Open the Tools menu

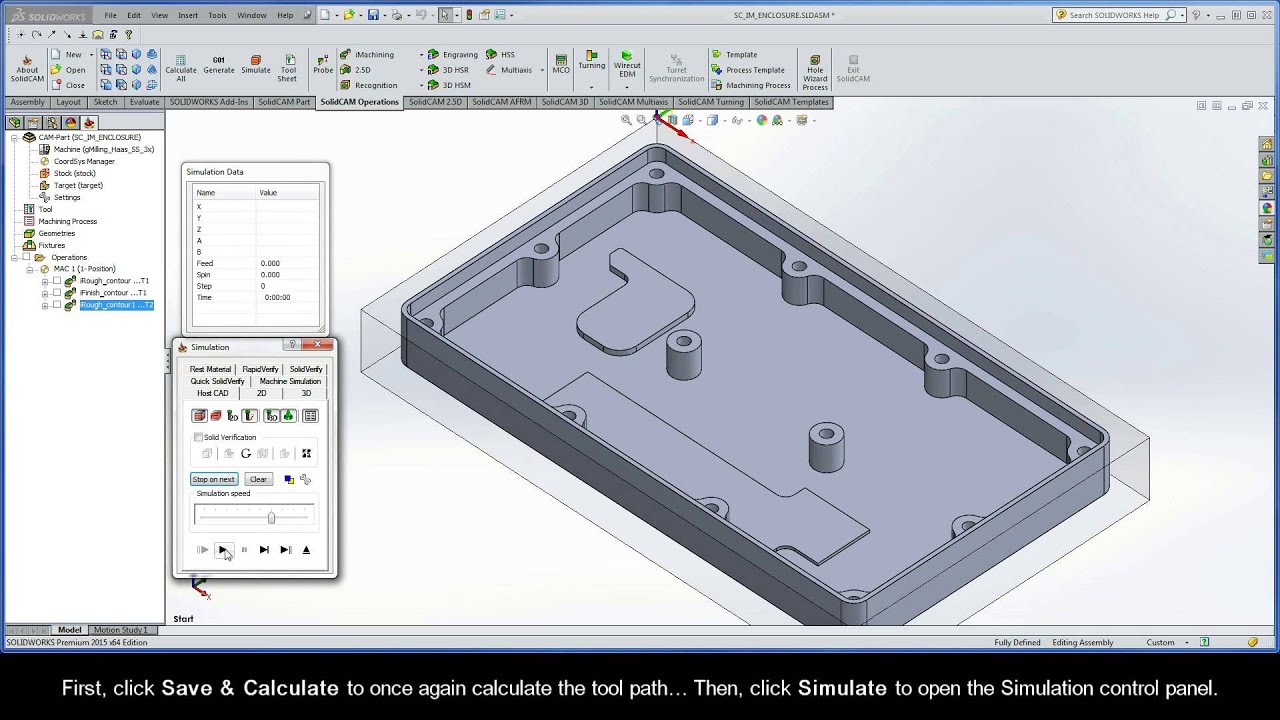tap(217, 15)
